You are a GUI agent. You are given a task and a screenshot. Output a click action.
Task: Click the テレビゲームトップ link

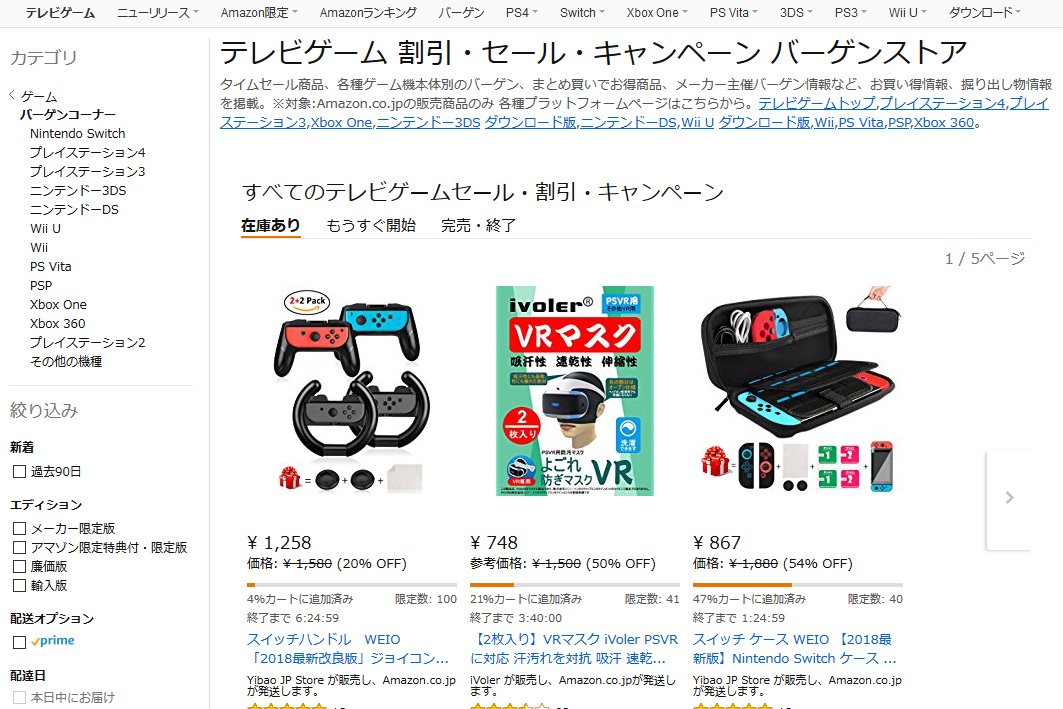[x=816, y=103]
